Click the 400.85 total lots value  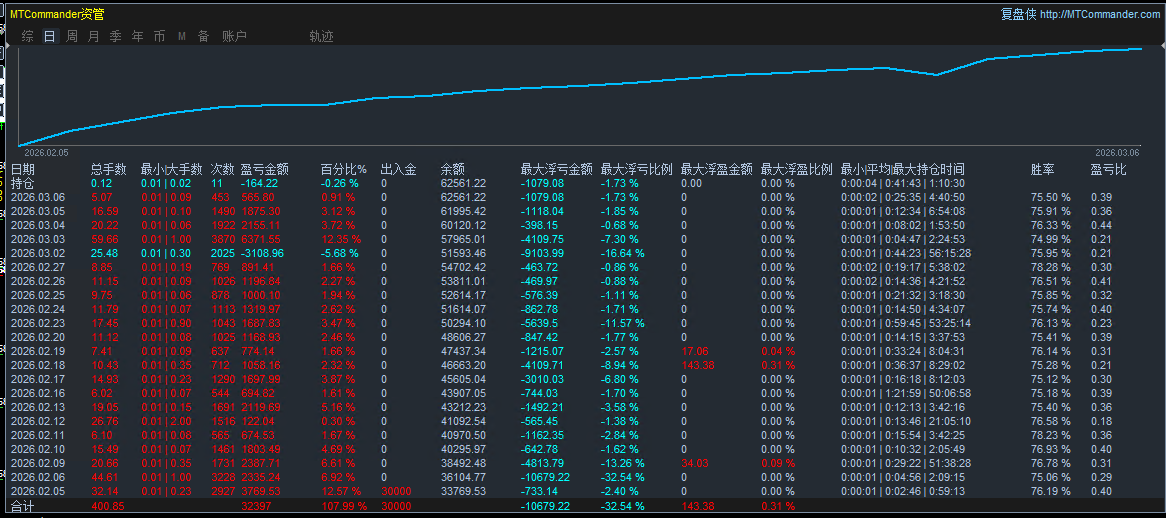point(108,506)
